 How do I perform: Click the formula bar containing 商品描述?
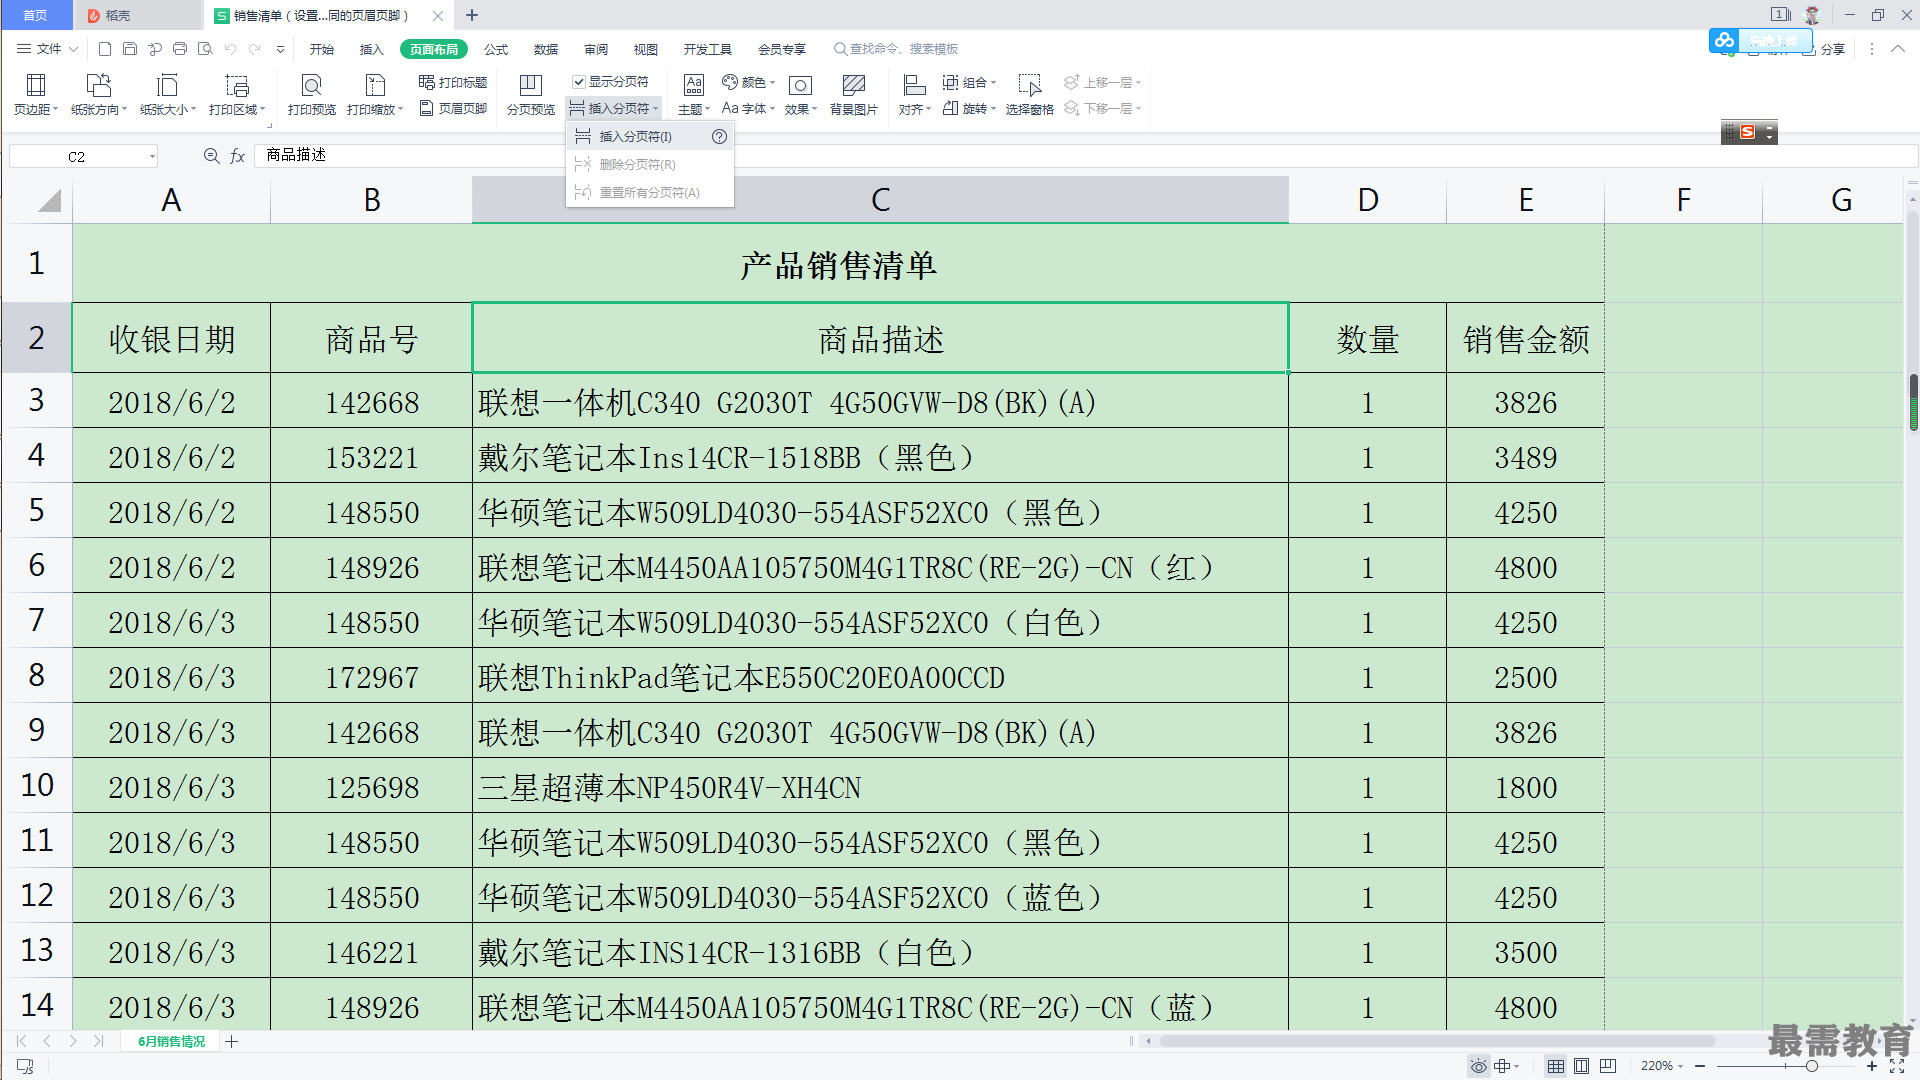(x=1085, y=155)
